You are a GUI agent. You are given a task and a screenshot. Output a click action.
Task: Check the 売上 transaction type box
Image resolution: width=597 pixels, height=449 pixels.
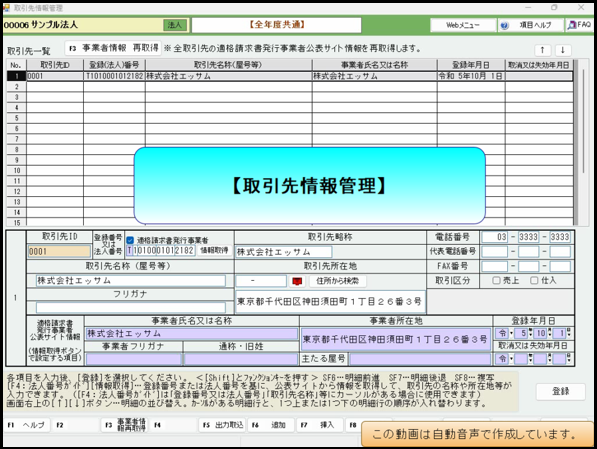click(x=496, y=280)
